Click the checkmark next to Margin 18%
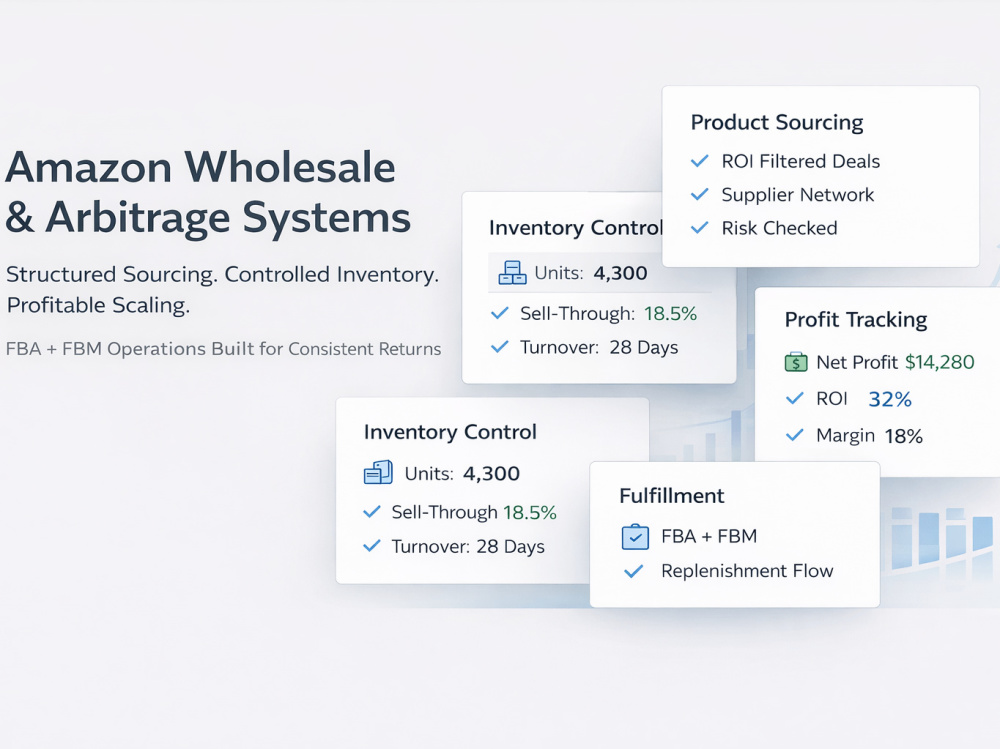Image resolution: width=1000 pixels, height=749 pixels. click(795, 435)
